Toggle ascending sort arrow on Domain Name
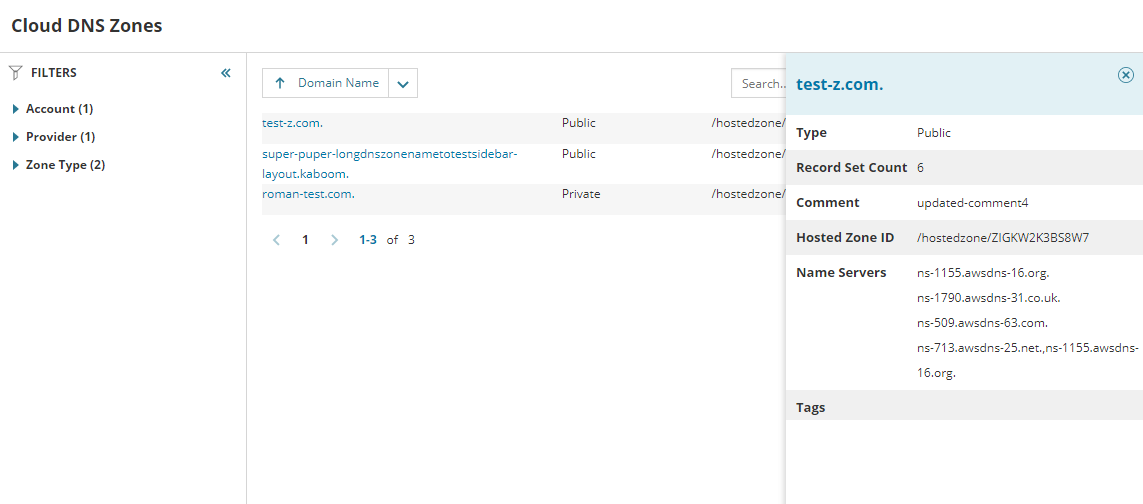Image resolution: width=1143 pixels, height=504 pixels. point(280,83)
